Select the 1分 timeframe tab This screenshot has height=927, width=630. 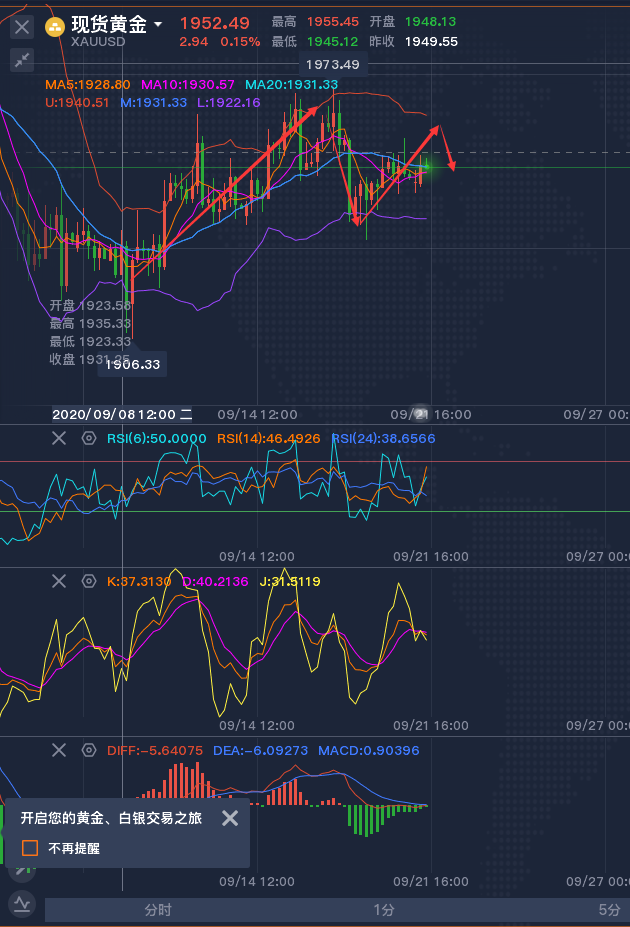click(384, 910)
